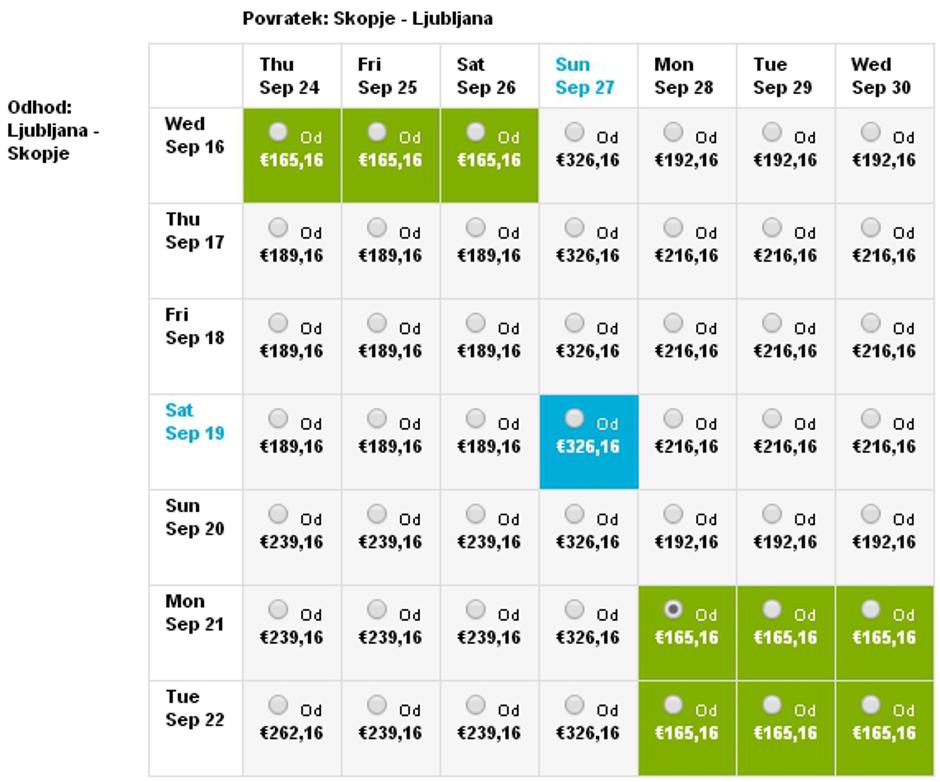Click the highlighted Sat Sep 19 row header

point(194,422)
